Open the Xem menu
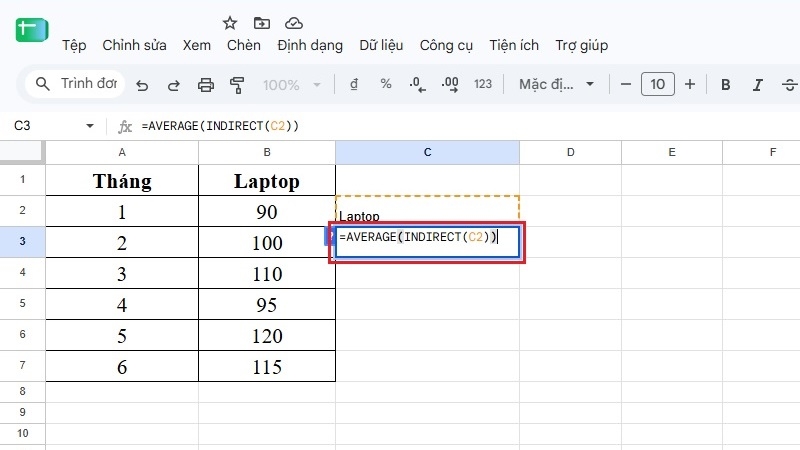This screenshot has width=800, height=450. coord(196,45)
